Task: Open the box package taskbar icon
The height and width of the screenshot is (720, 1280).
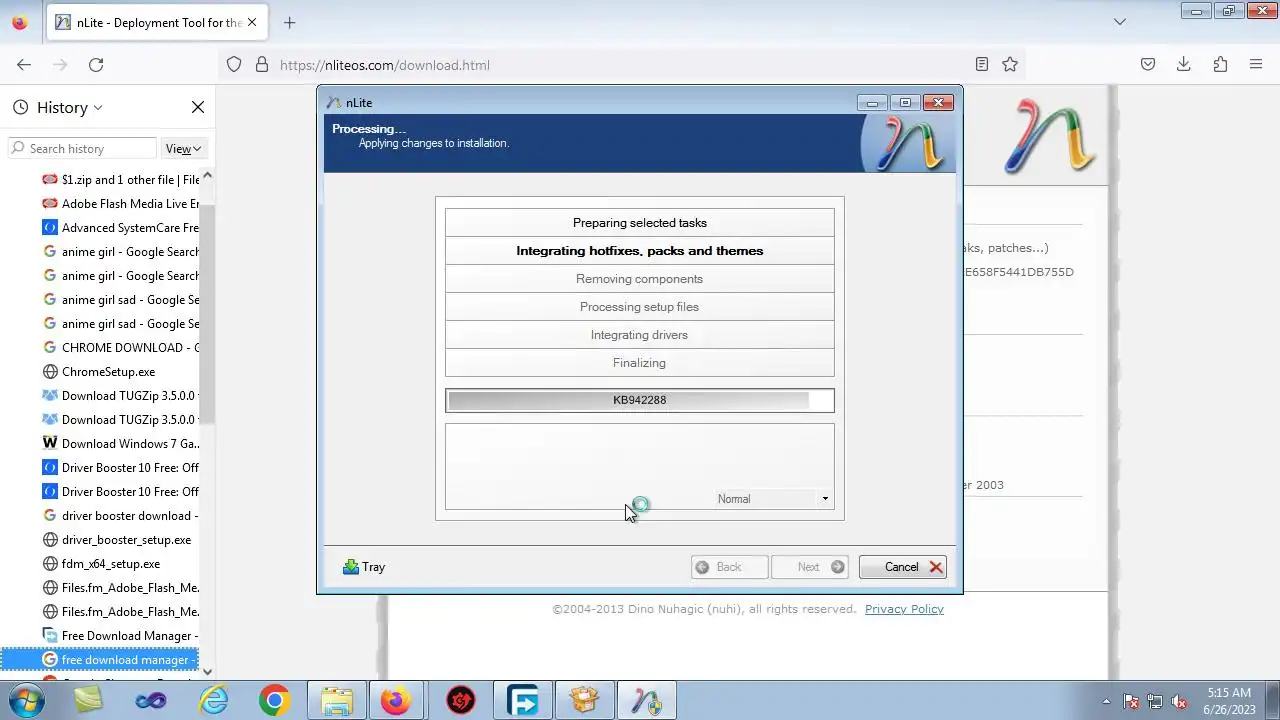Action: (x=584, y=700)
